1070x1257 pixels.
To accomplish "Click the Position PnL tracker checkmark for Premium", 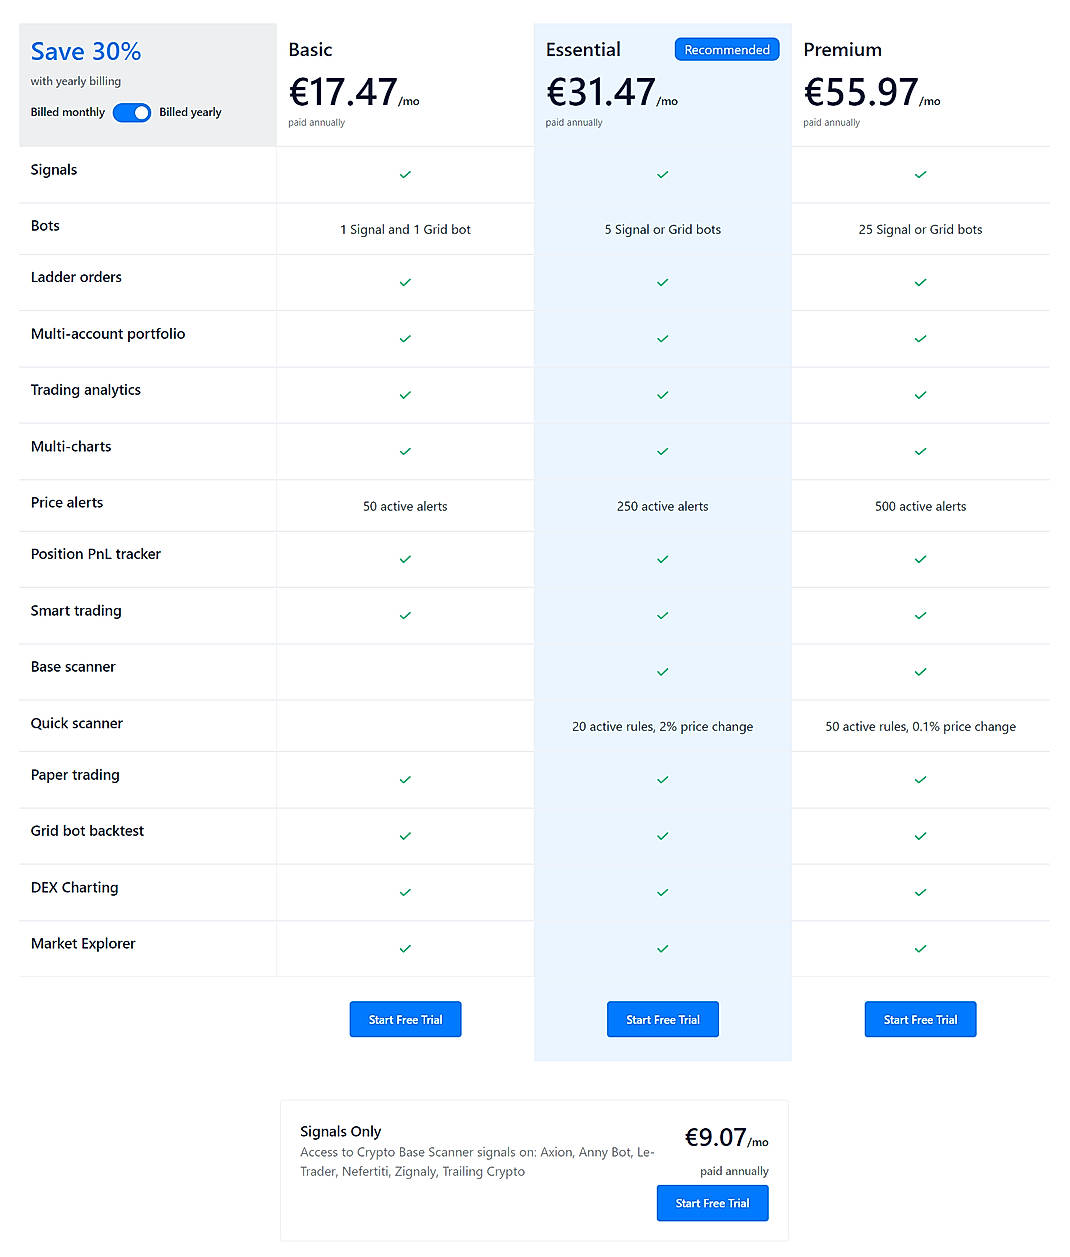I will 920,559.
